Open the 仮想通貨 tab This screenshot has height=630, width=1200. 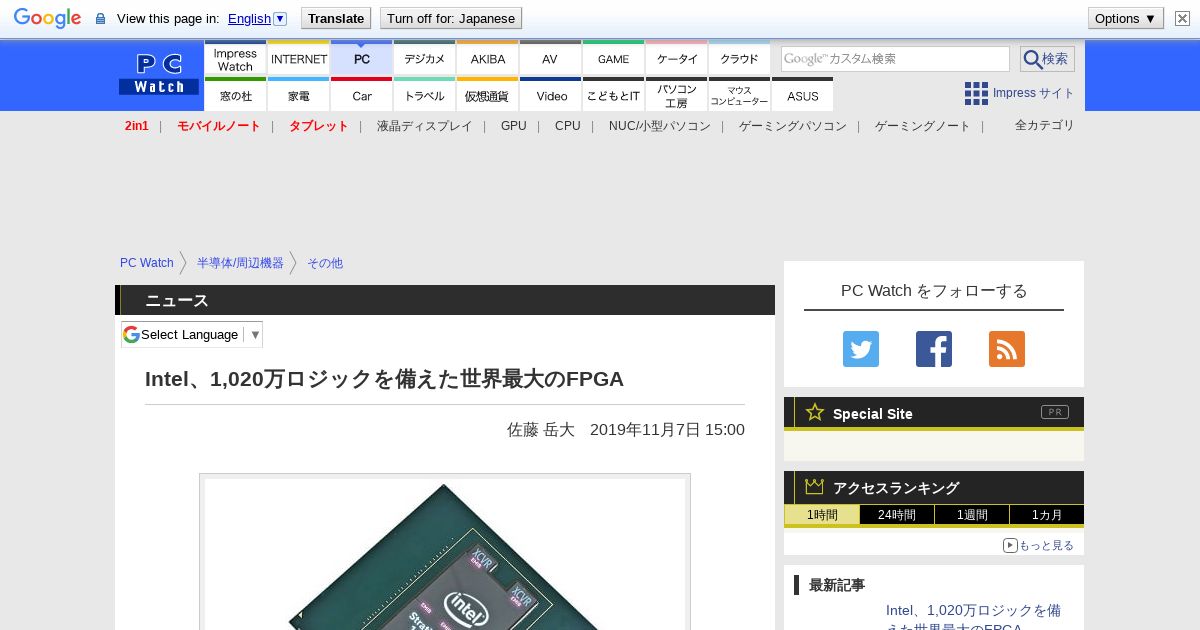[488, 95]
